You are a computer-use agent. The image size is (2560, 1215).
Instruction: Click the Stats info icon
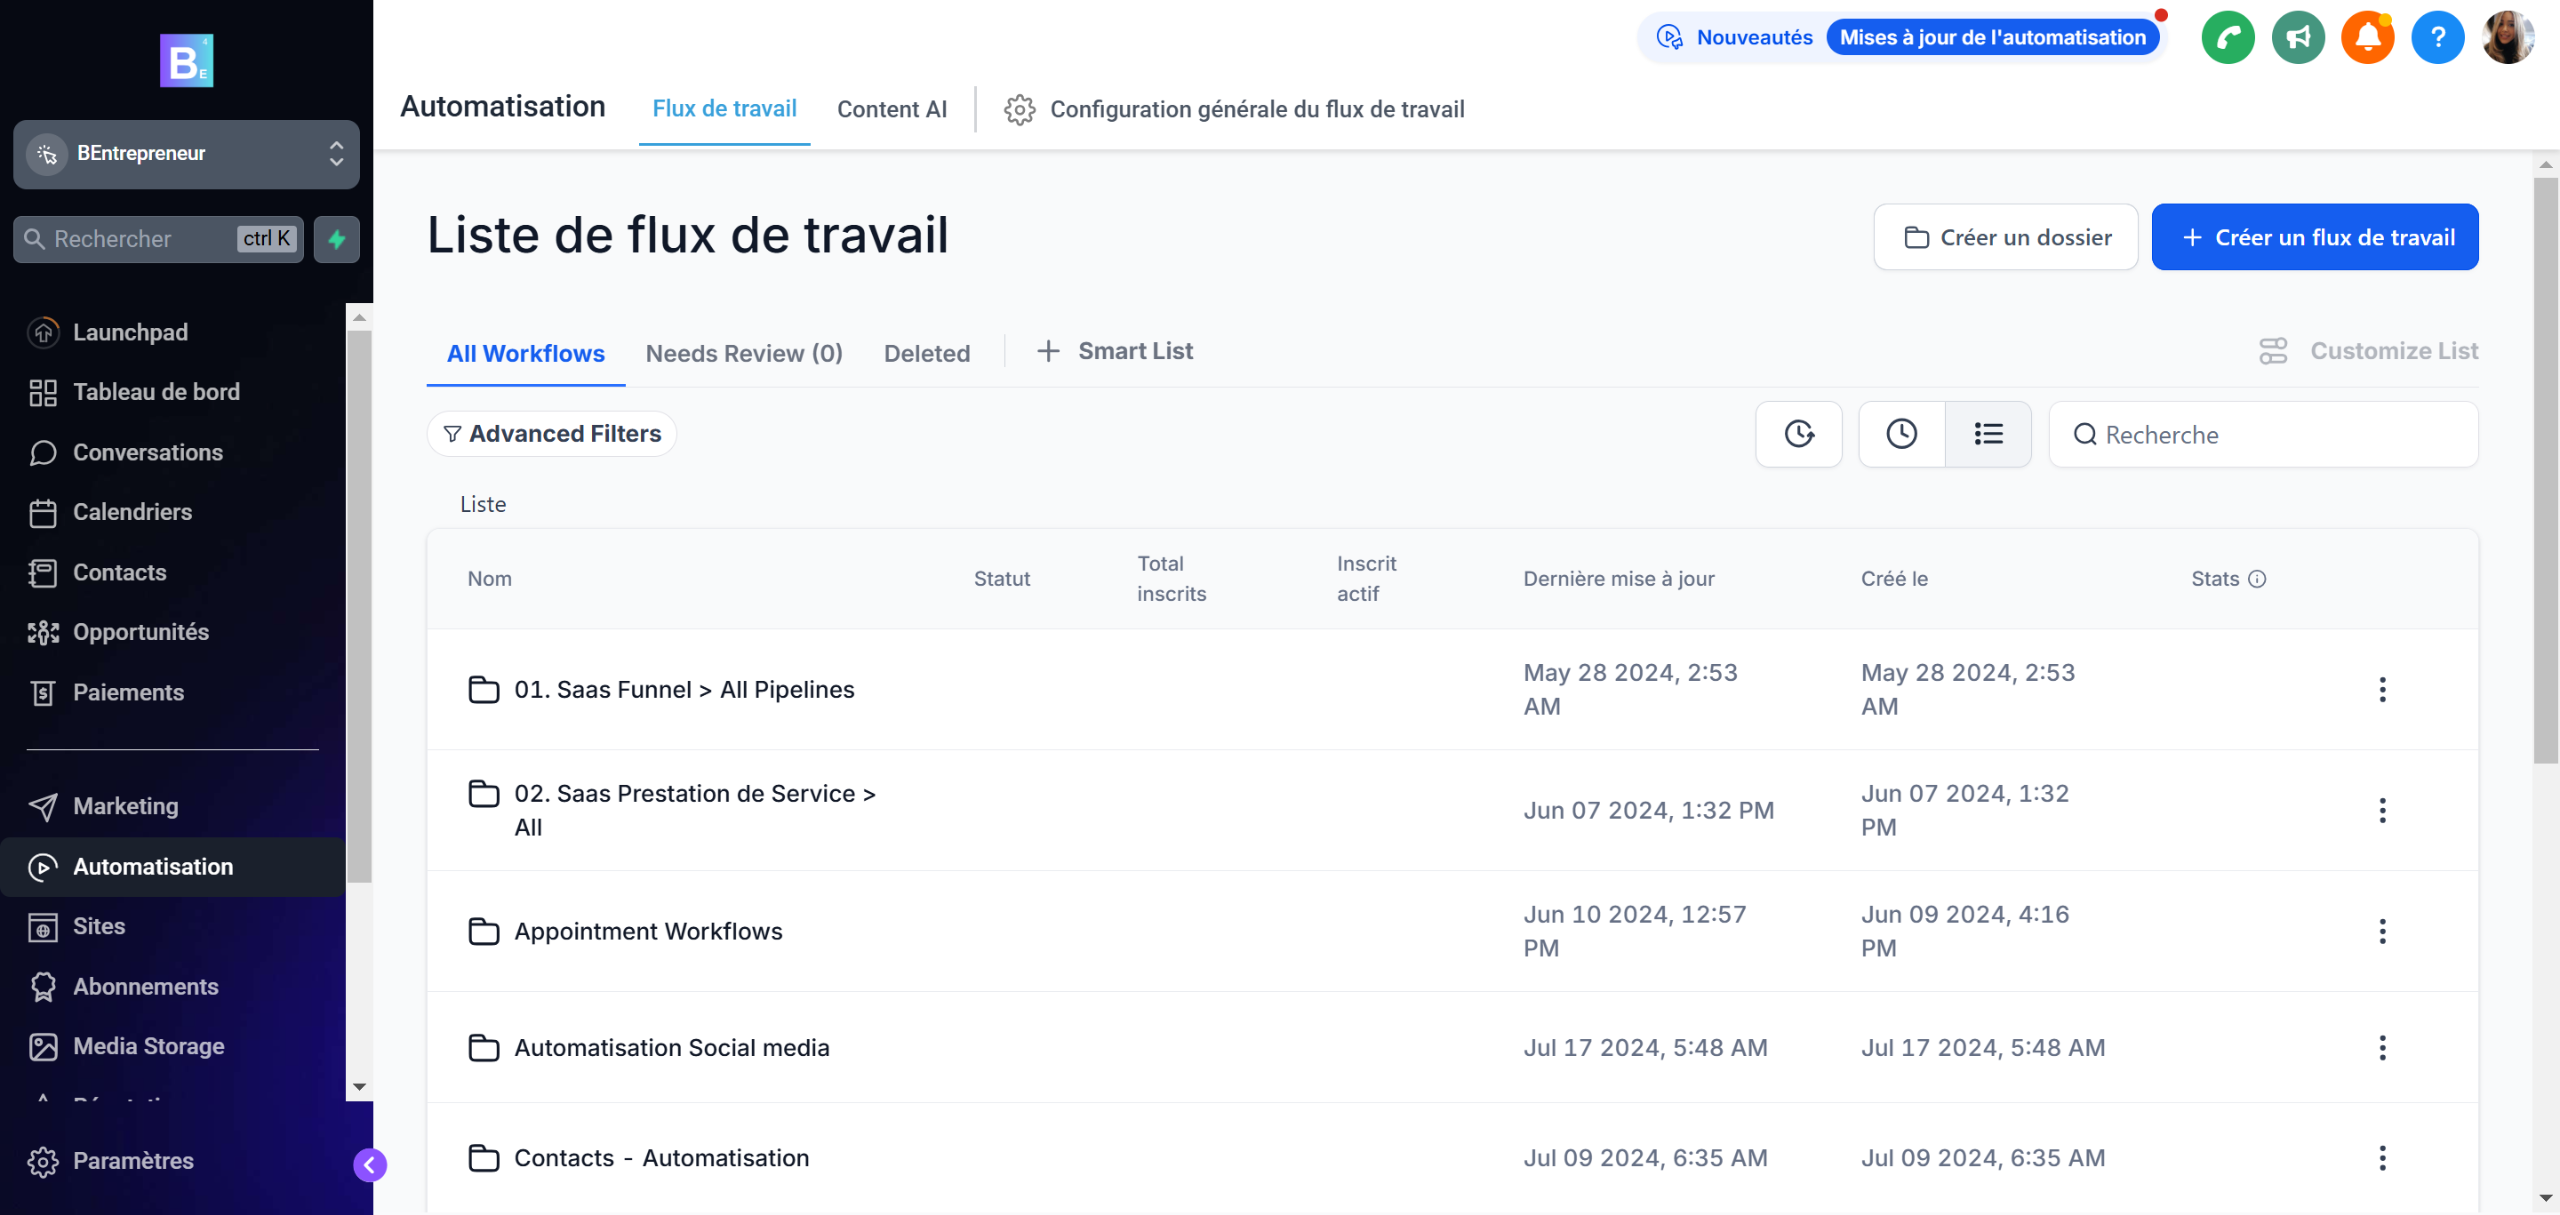2257,579
